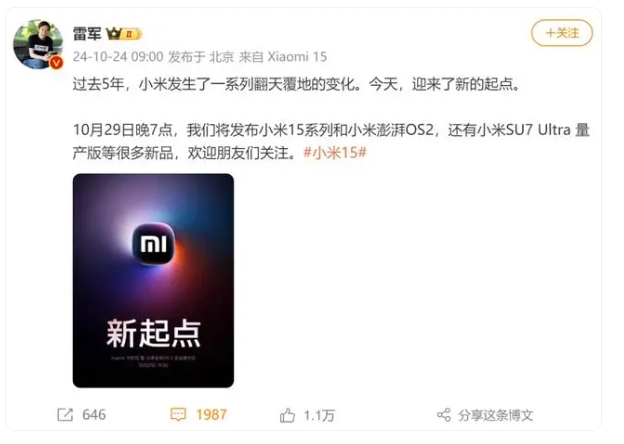Open the 雷军 username link
The width and height of the screenshot is (624, 444).
[87, 34]
